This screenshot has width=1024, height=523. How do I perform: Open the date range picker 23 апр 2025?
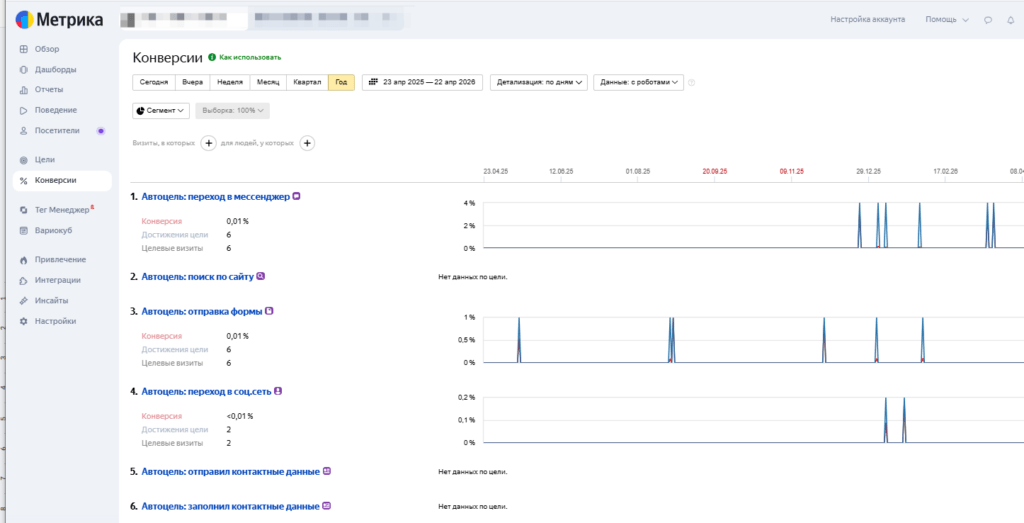(x=422, y=82)
